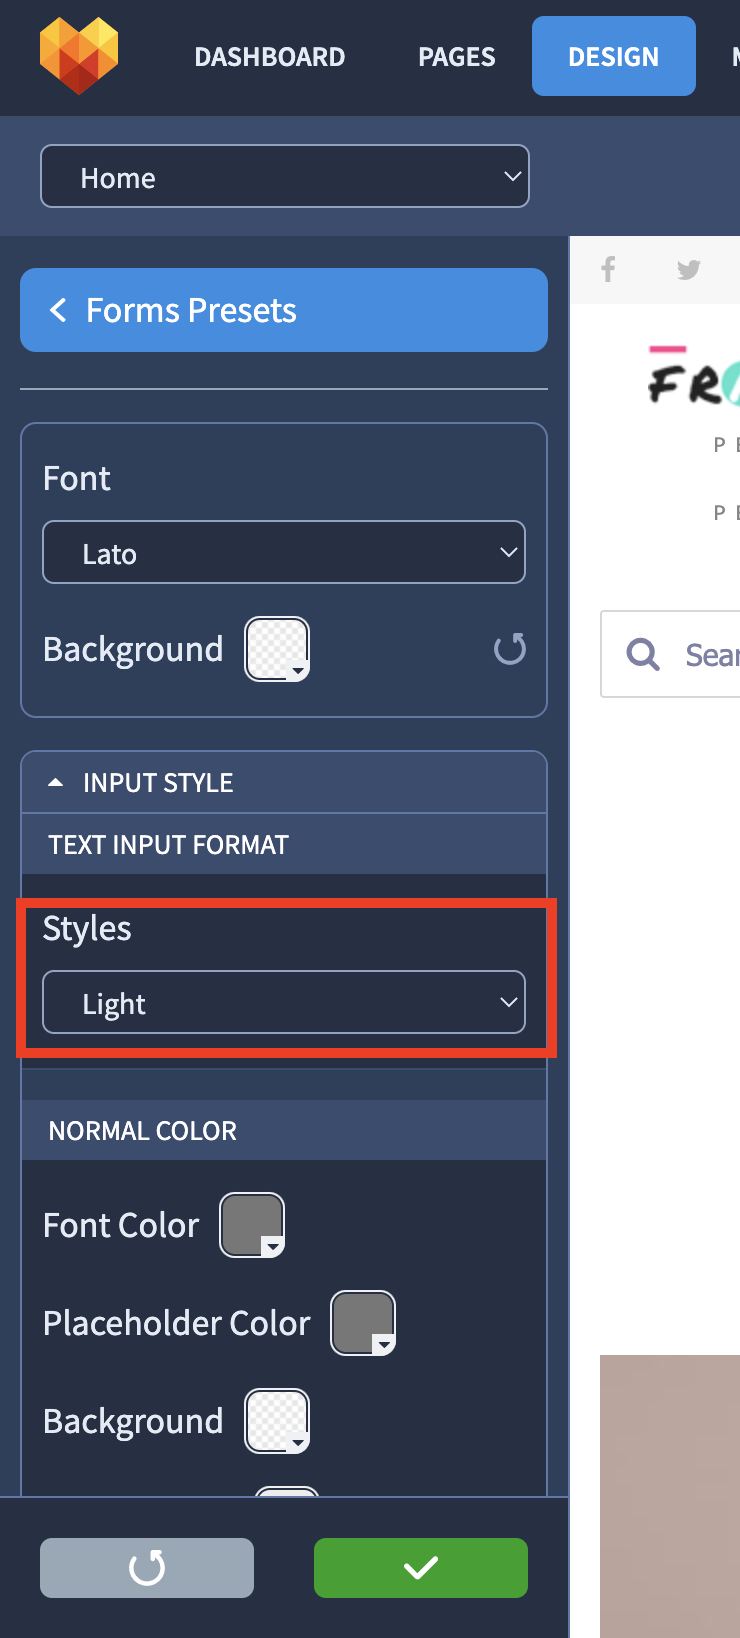This screenshot has height=1638, width=740.
Task: Click the Forms Presets back button
Action: (284, 310)
